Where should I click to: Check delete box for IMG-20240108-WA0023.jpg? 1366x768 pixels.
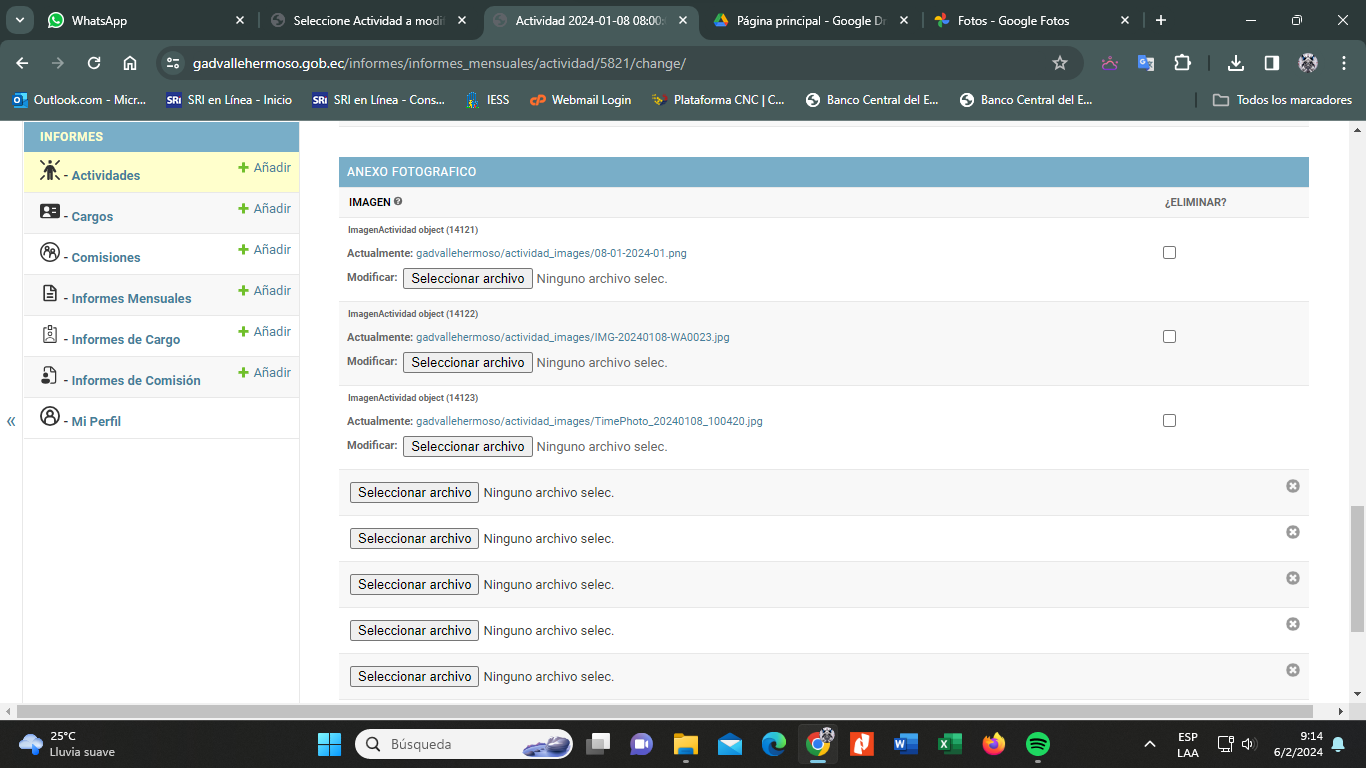(1169, 337)
